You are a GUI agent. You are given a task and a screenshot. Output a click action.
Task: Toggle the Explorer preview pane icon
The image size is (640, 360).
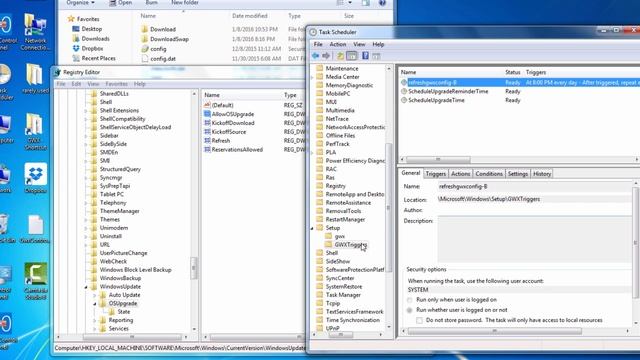pyautogui.click(x=366, y=3)
